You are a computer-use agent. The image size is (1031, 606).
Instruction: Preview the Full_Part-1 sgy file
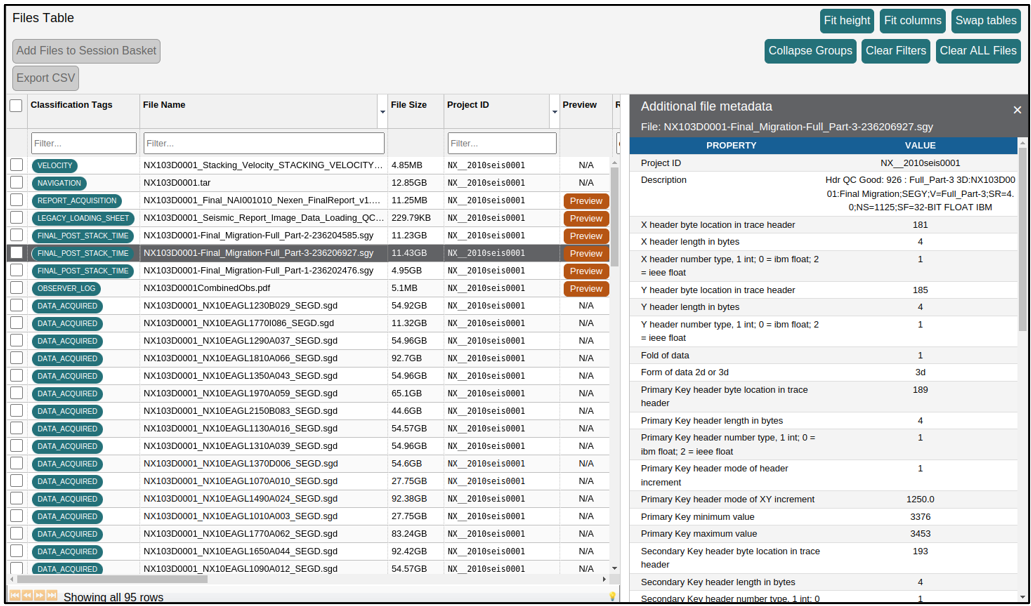(586, 271)
